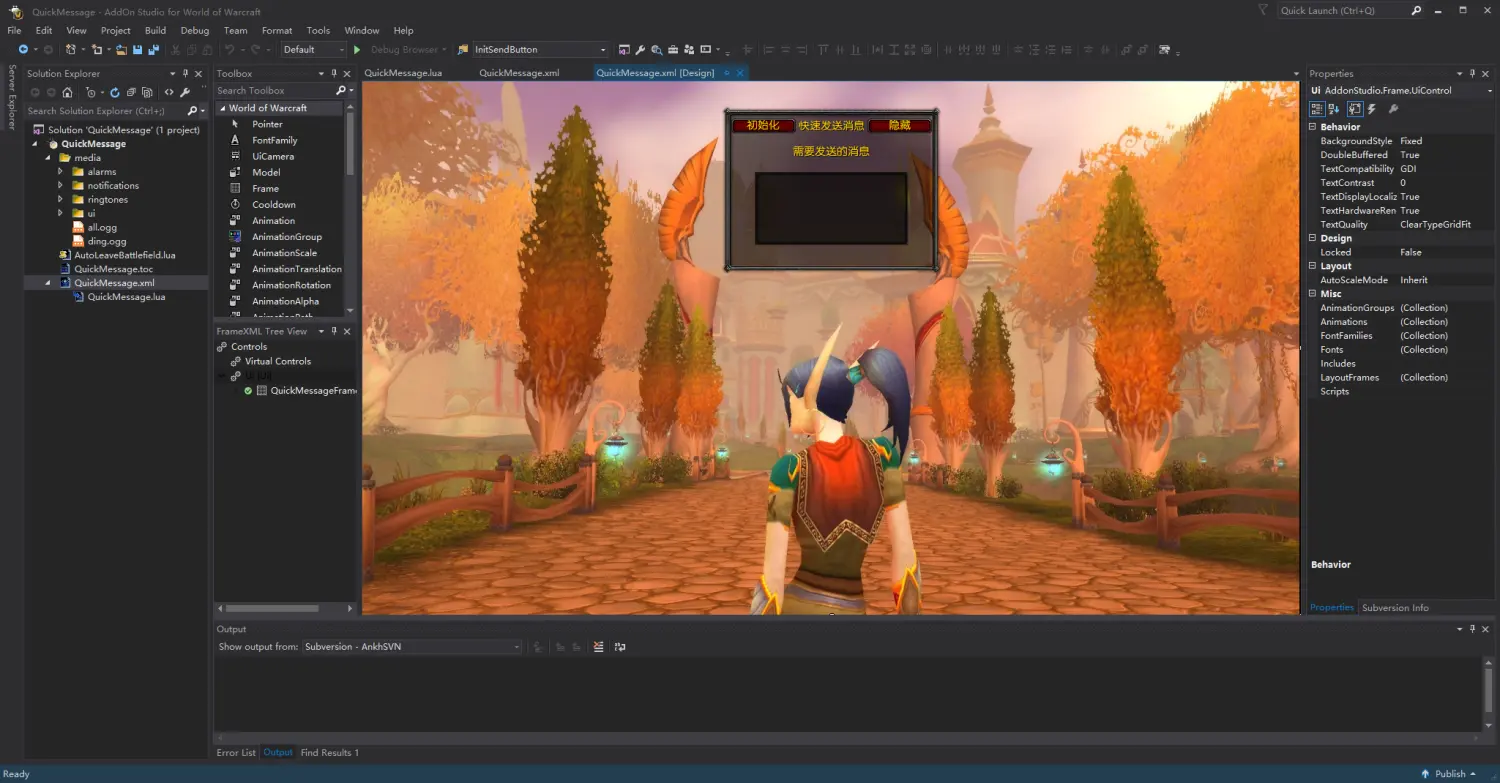
Task: Click Property Pages wrench in Properties panel
Action: tap(1393, 109)
